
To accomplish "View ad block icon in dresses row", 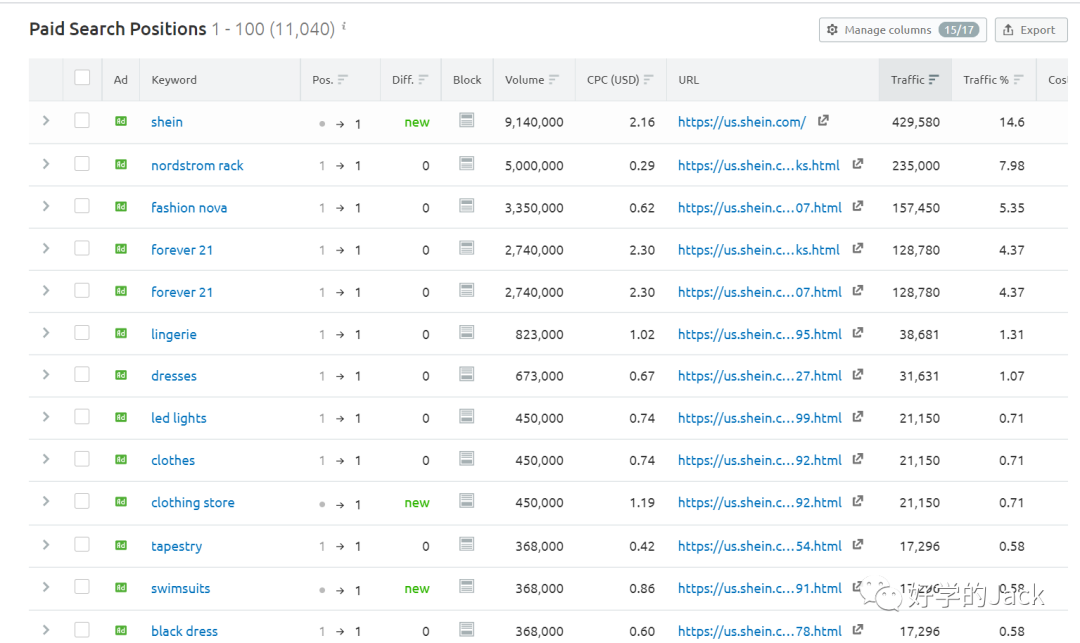I will pyautogui.click(x=466, y=374).
